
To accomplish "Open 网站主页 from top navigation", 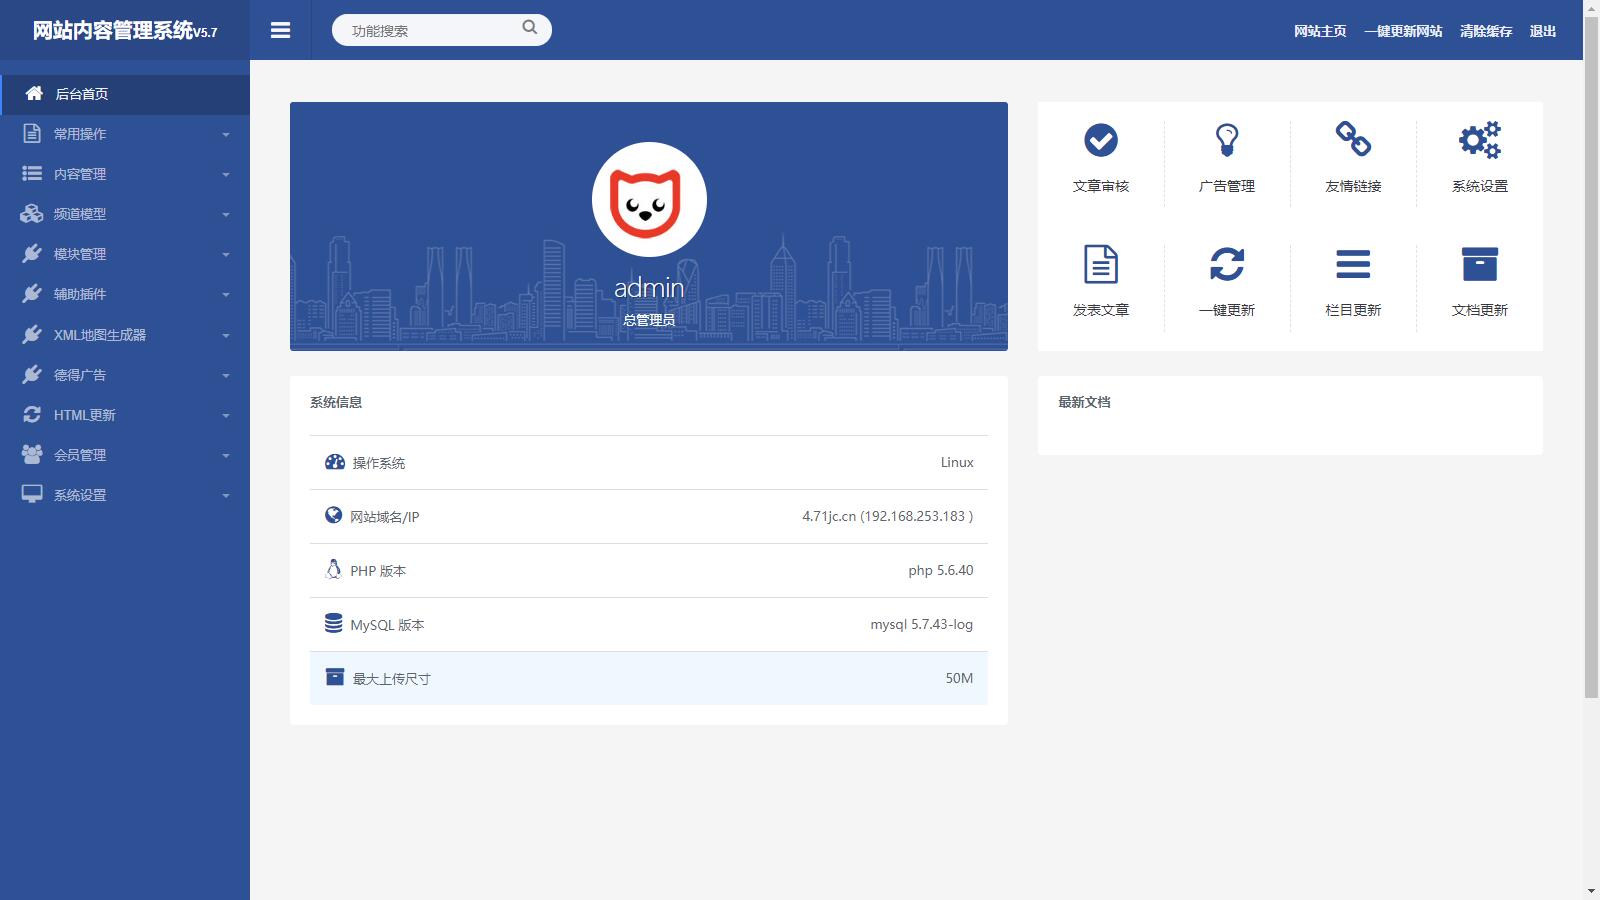I will point(1320,30).
